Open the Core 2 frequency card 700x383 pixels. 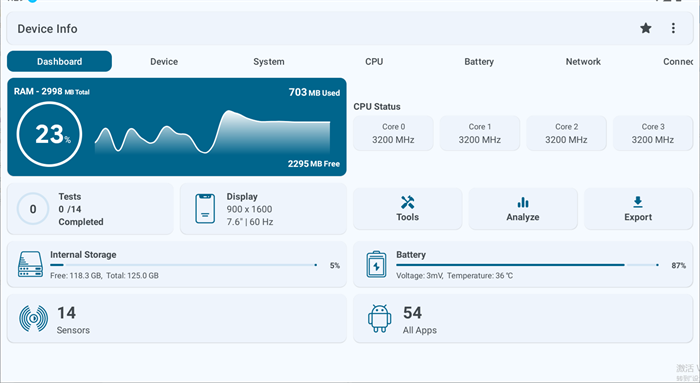coord(567,133)
